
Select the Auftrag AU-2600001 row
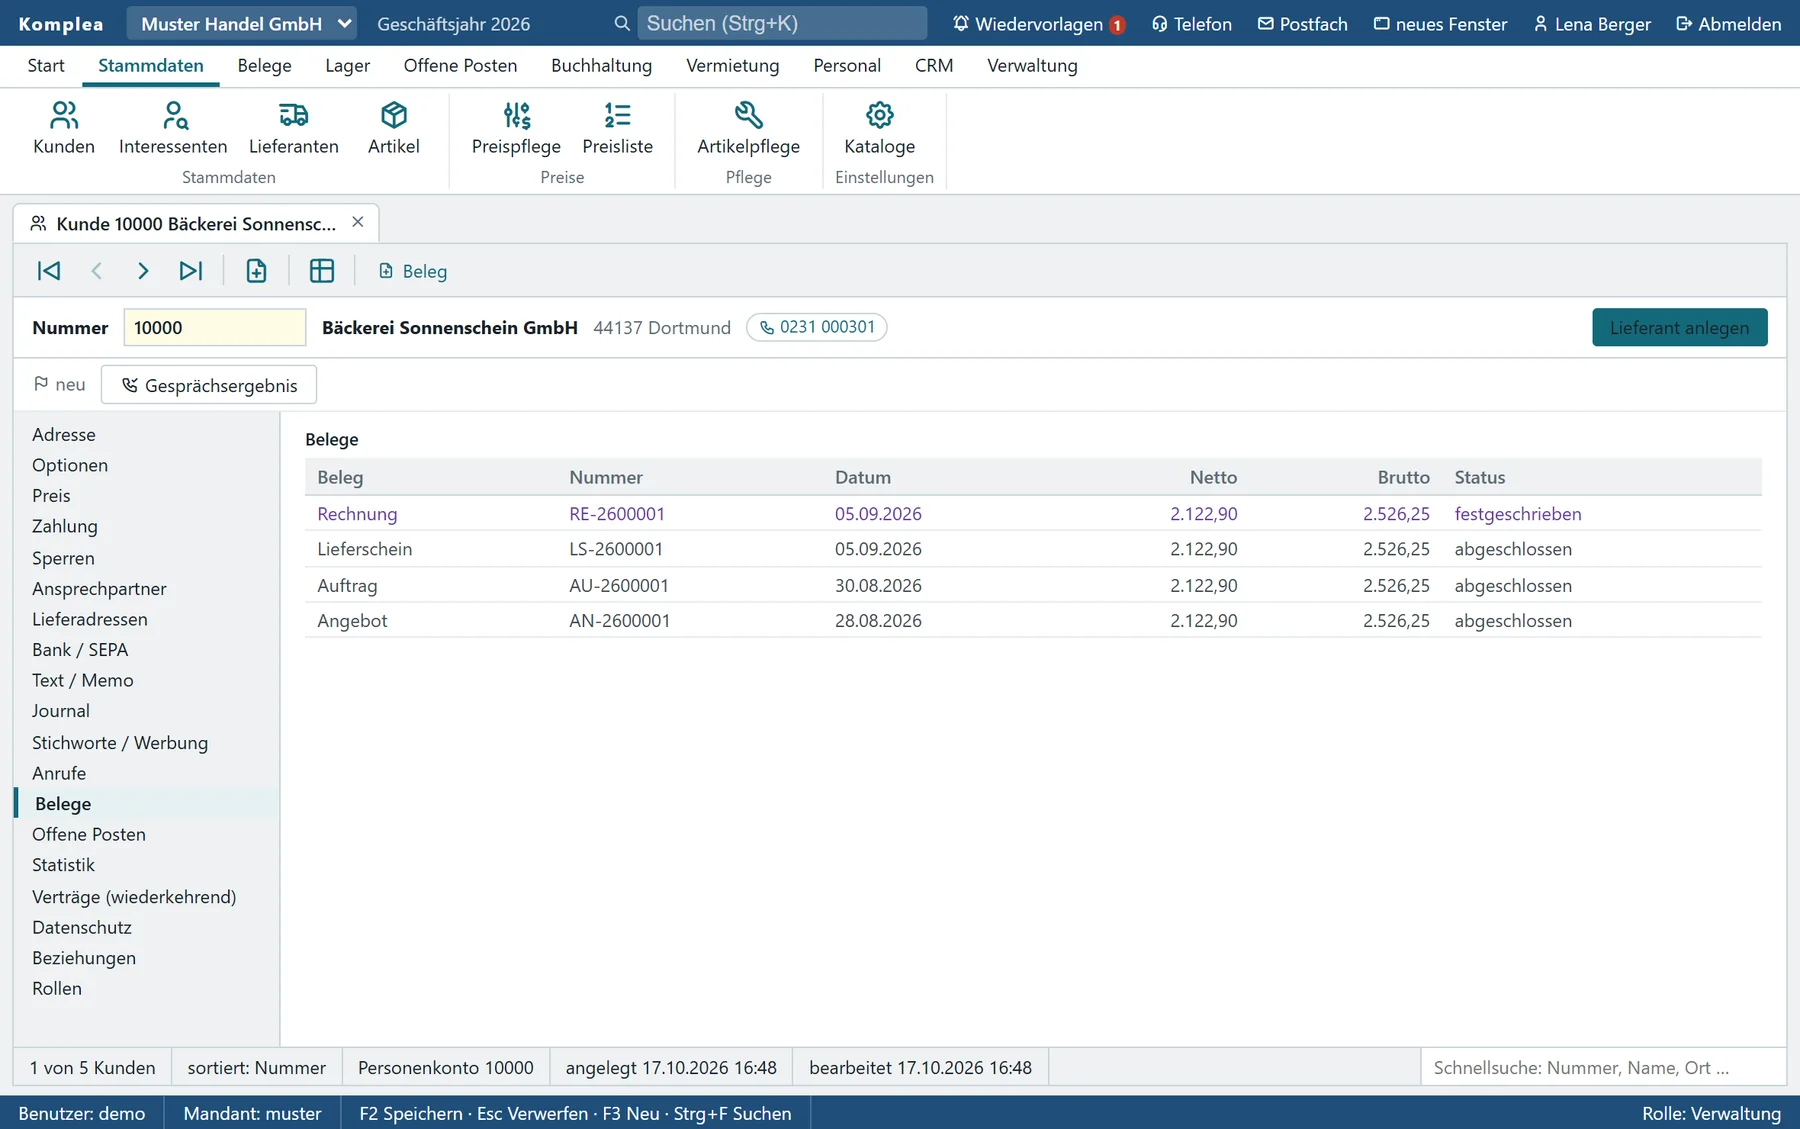pyautogui.click(x=1033, y=585)
